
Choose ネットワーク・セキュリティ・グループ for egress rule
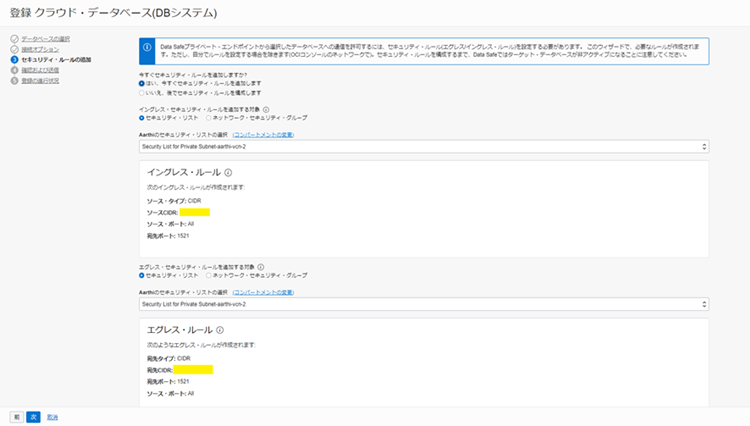[x=206, y=276]
